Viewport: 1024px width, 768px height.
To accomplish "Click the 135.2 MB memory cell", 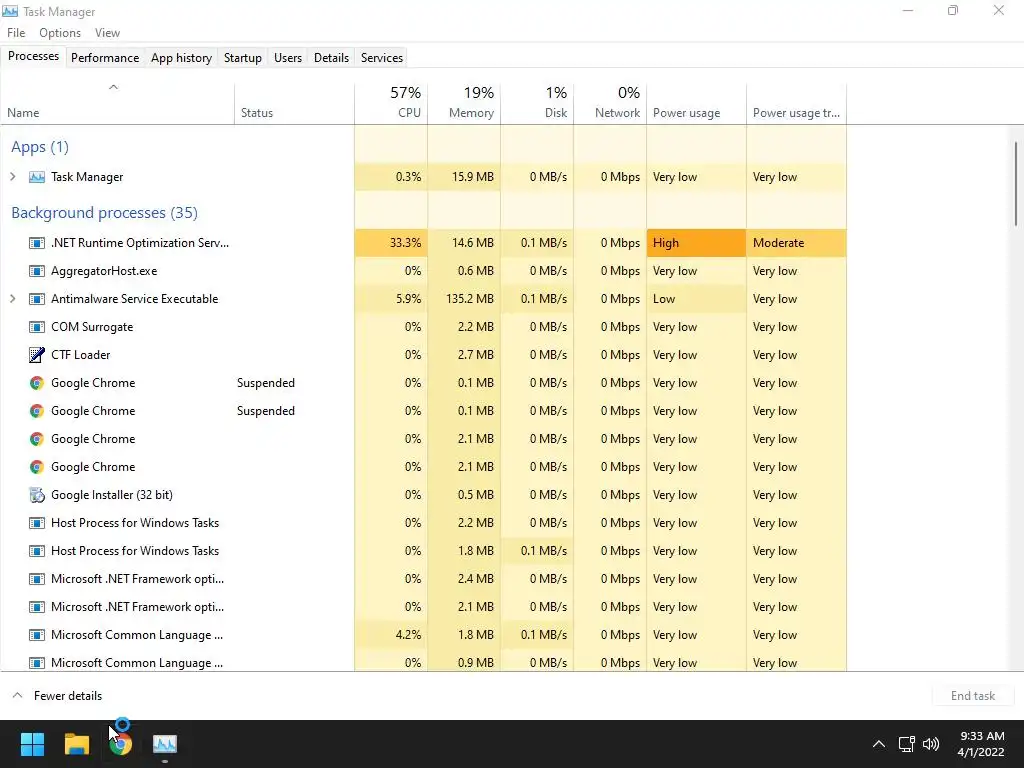I will [x=464, y=299].
